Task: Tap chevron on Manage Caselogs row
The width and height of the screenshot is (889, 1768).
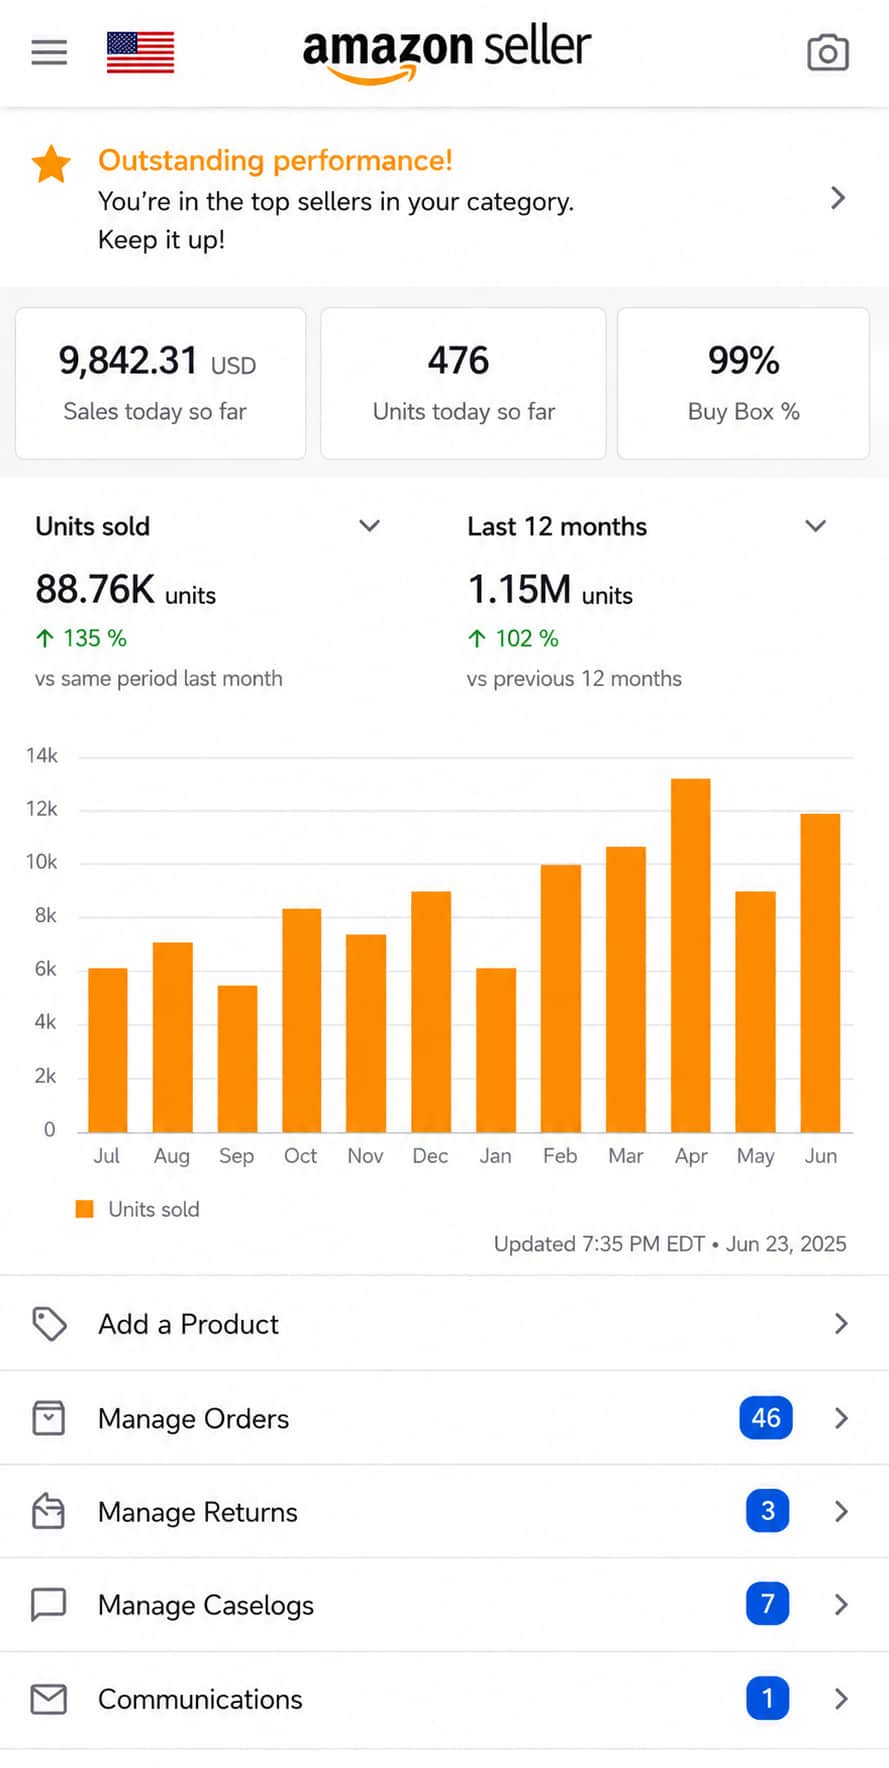Action: (841, 1605)
